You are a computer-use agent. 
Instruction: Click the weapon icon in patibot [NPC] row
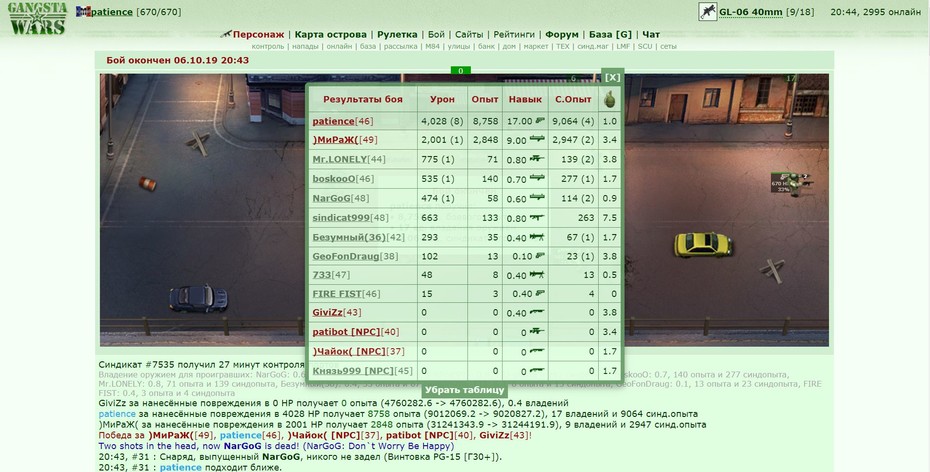click(x=537, y=331)
